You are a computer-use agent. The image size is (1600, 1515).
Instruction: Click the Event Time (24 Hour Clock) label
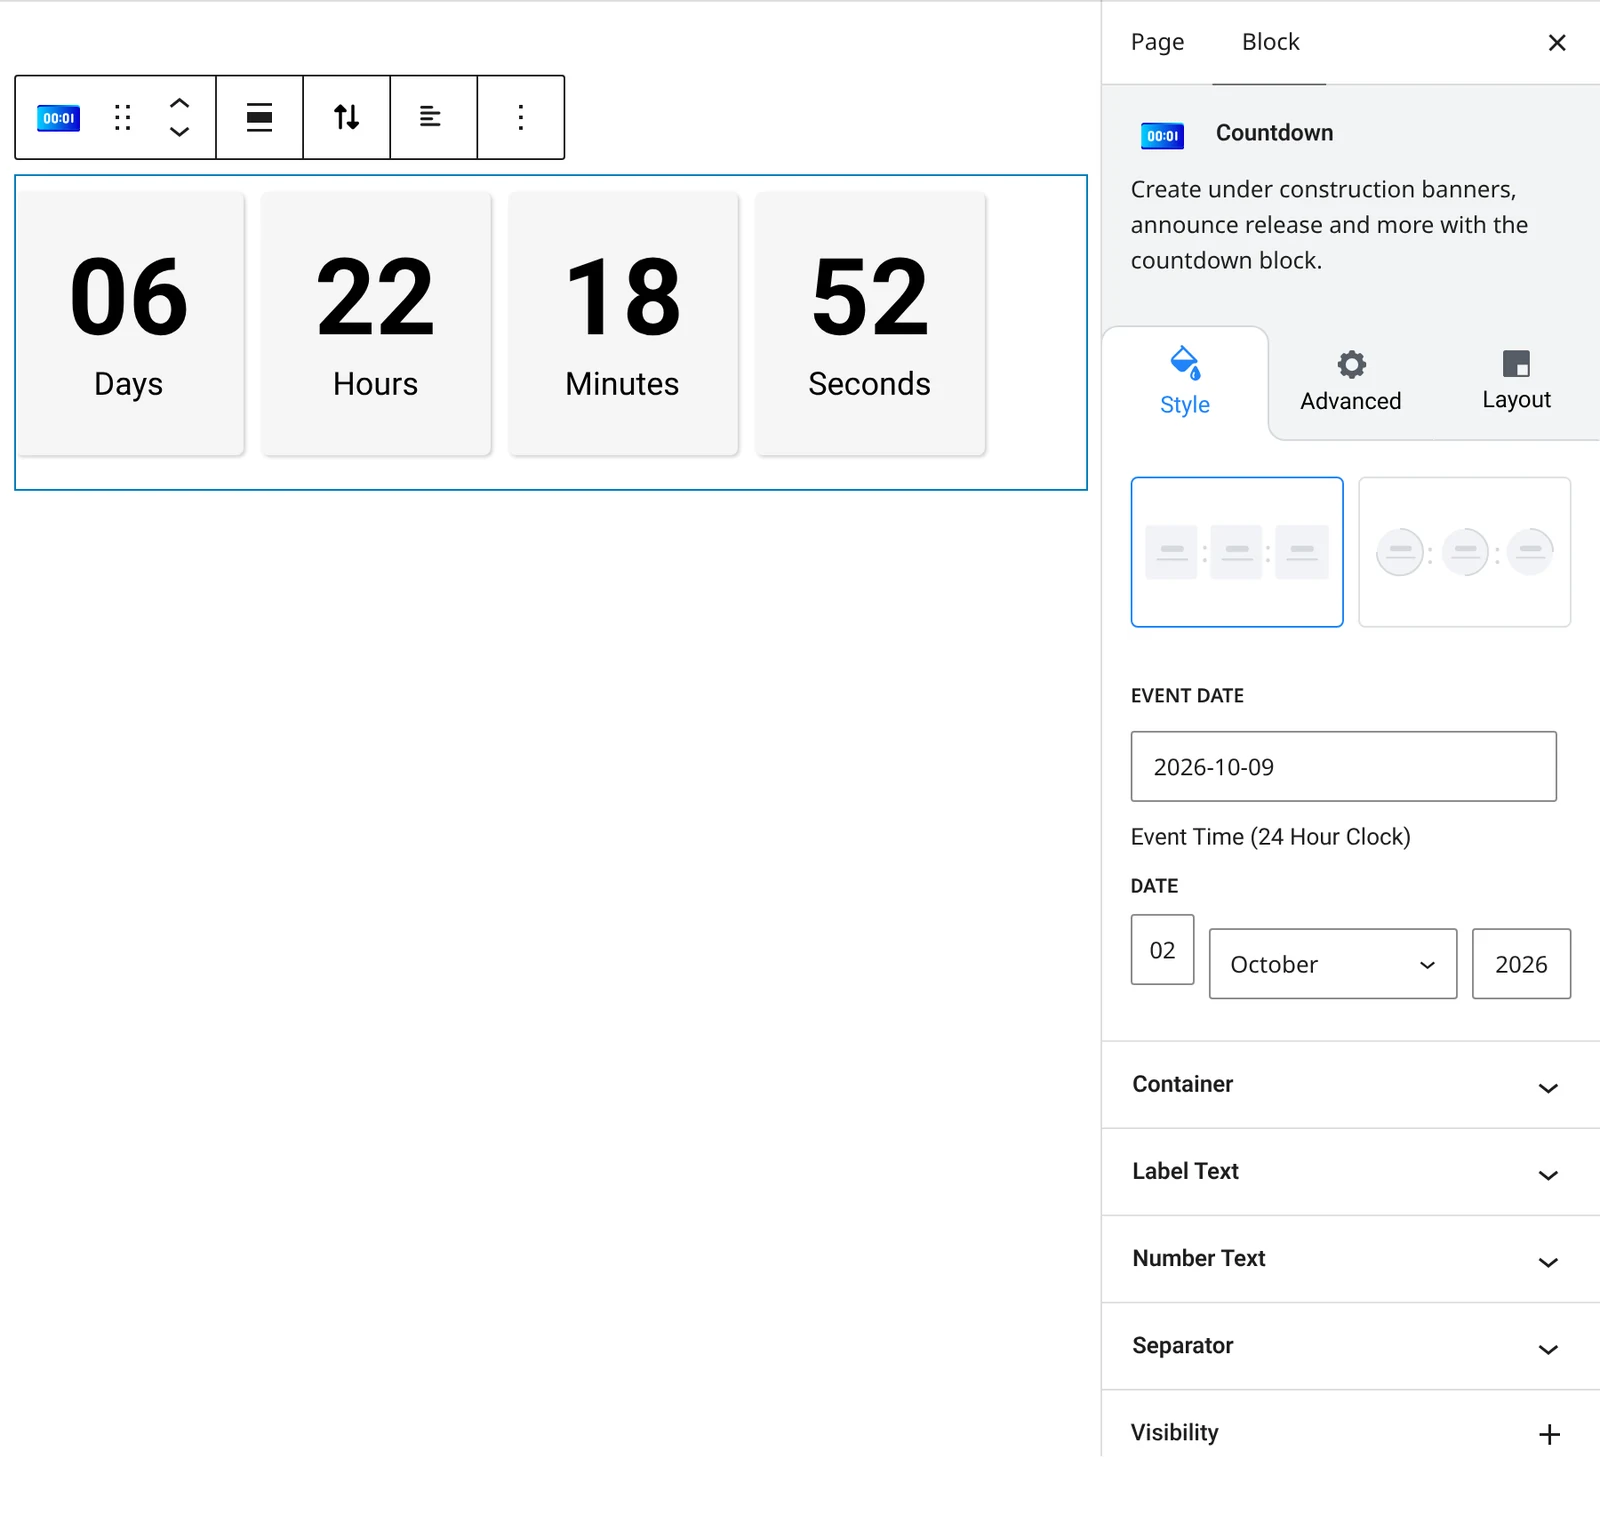pos(1270,837)
